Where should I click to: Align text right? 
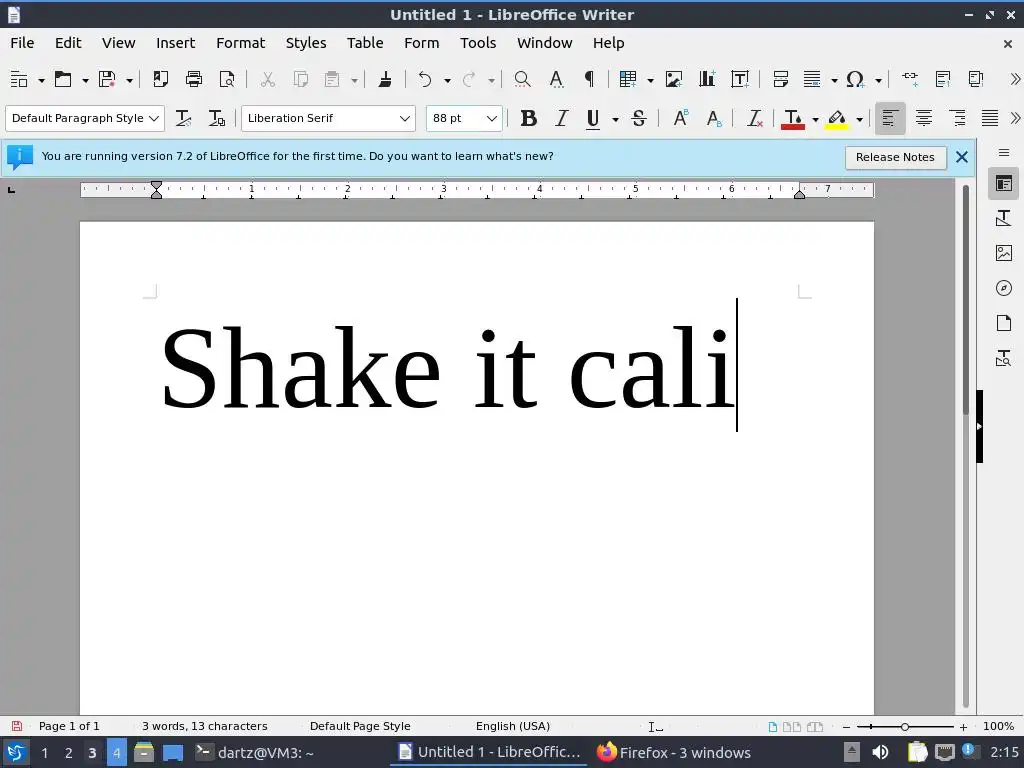(x=957, y=118)
